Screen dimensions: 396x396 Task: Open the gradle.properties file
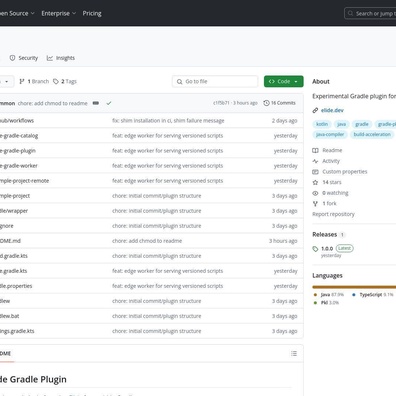[x=16, y=286]
